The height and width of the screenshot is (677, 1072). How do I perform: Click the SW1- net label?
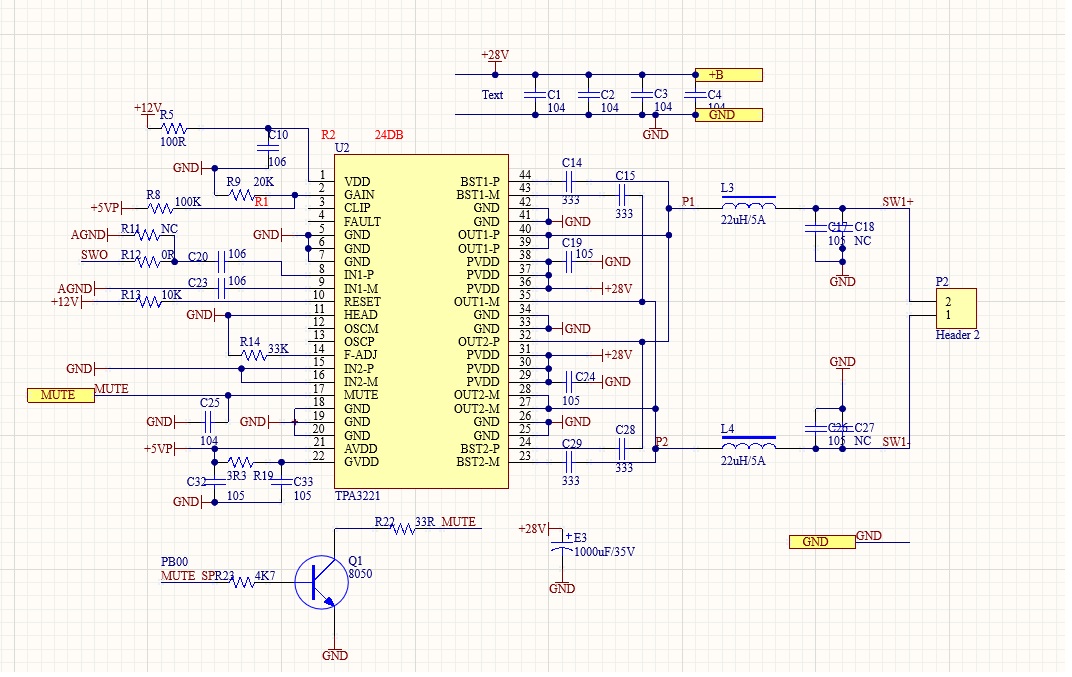point(896,442)
